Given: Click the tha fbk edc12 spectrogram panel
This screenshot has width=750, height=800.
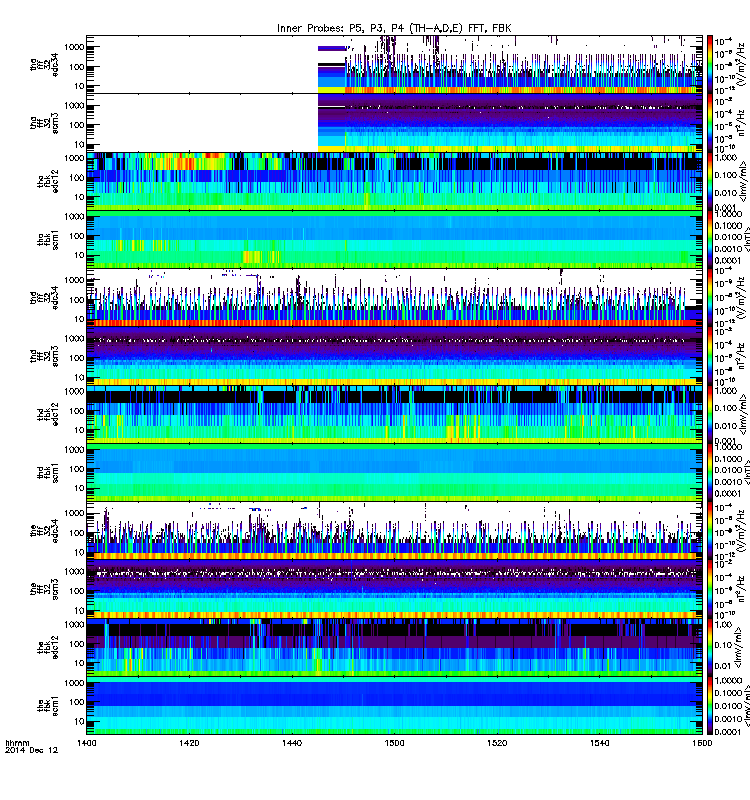Looking at the screenshot, I should [x=394, y=181].
